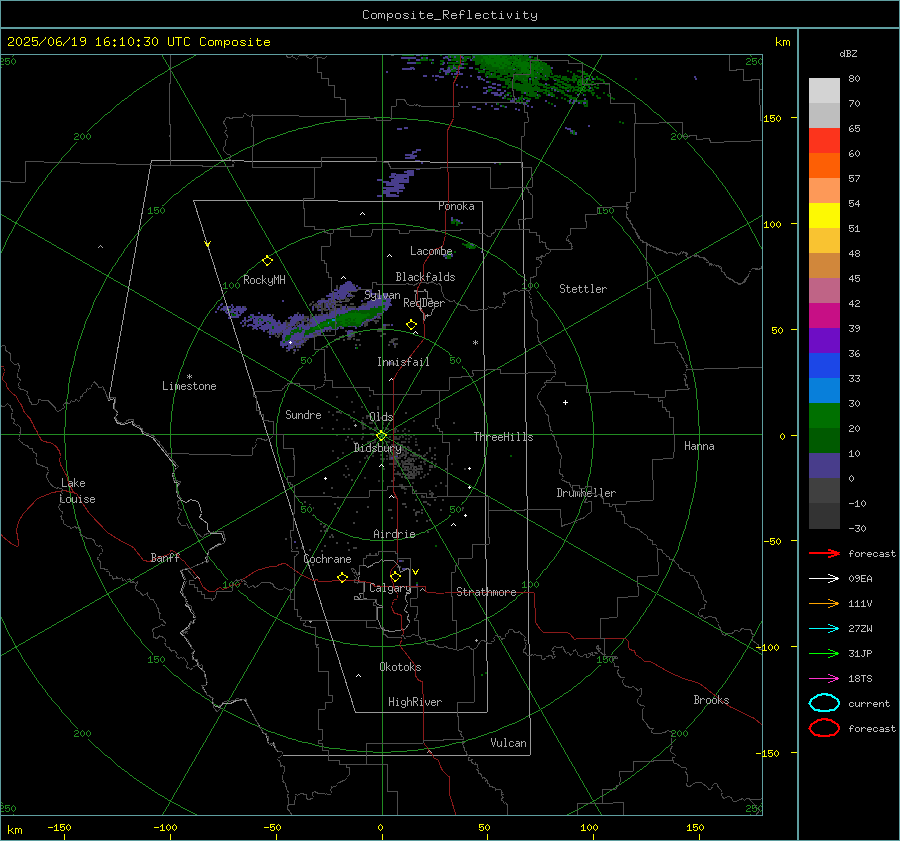Click the magenta 18TS arrow icon
The height and width of the screenshot is (841, 900).
point(824,679)
